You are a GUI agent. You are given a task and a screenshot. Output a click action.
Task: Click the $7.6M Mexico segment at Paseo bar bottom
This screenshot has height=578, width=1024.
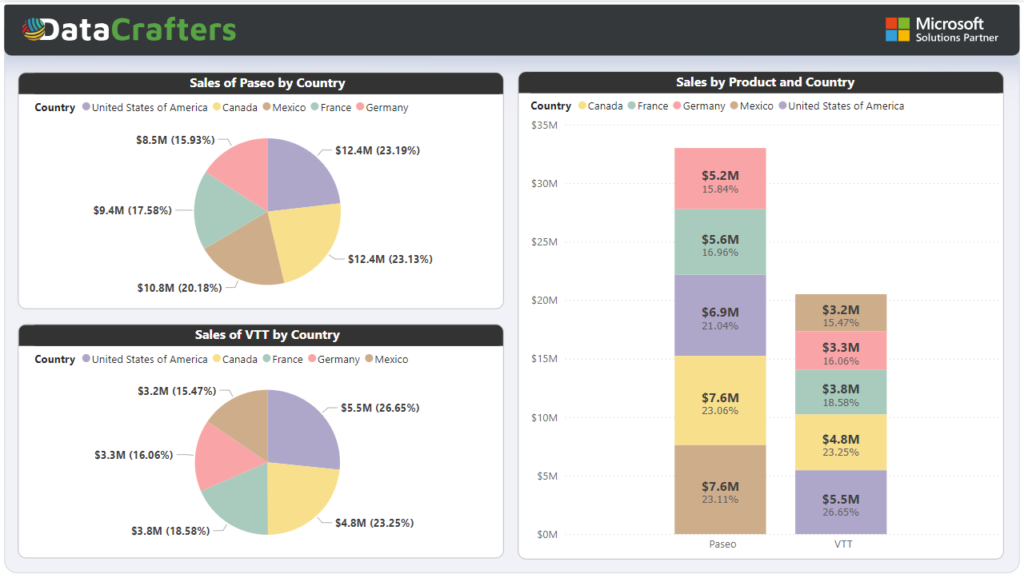tap(720, 490)
